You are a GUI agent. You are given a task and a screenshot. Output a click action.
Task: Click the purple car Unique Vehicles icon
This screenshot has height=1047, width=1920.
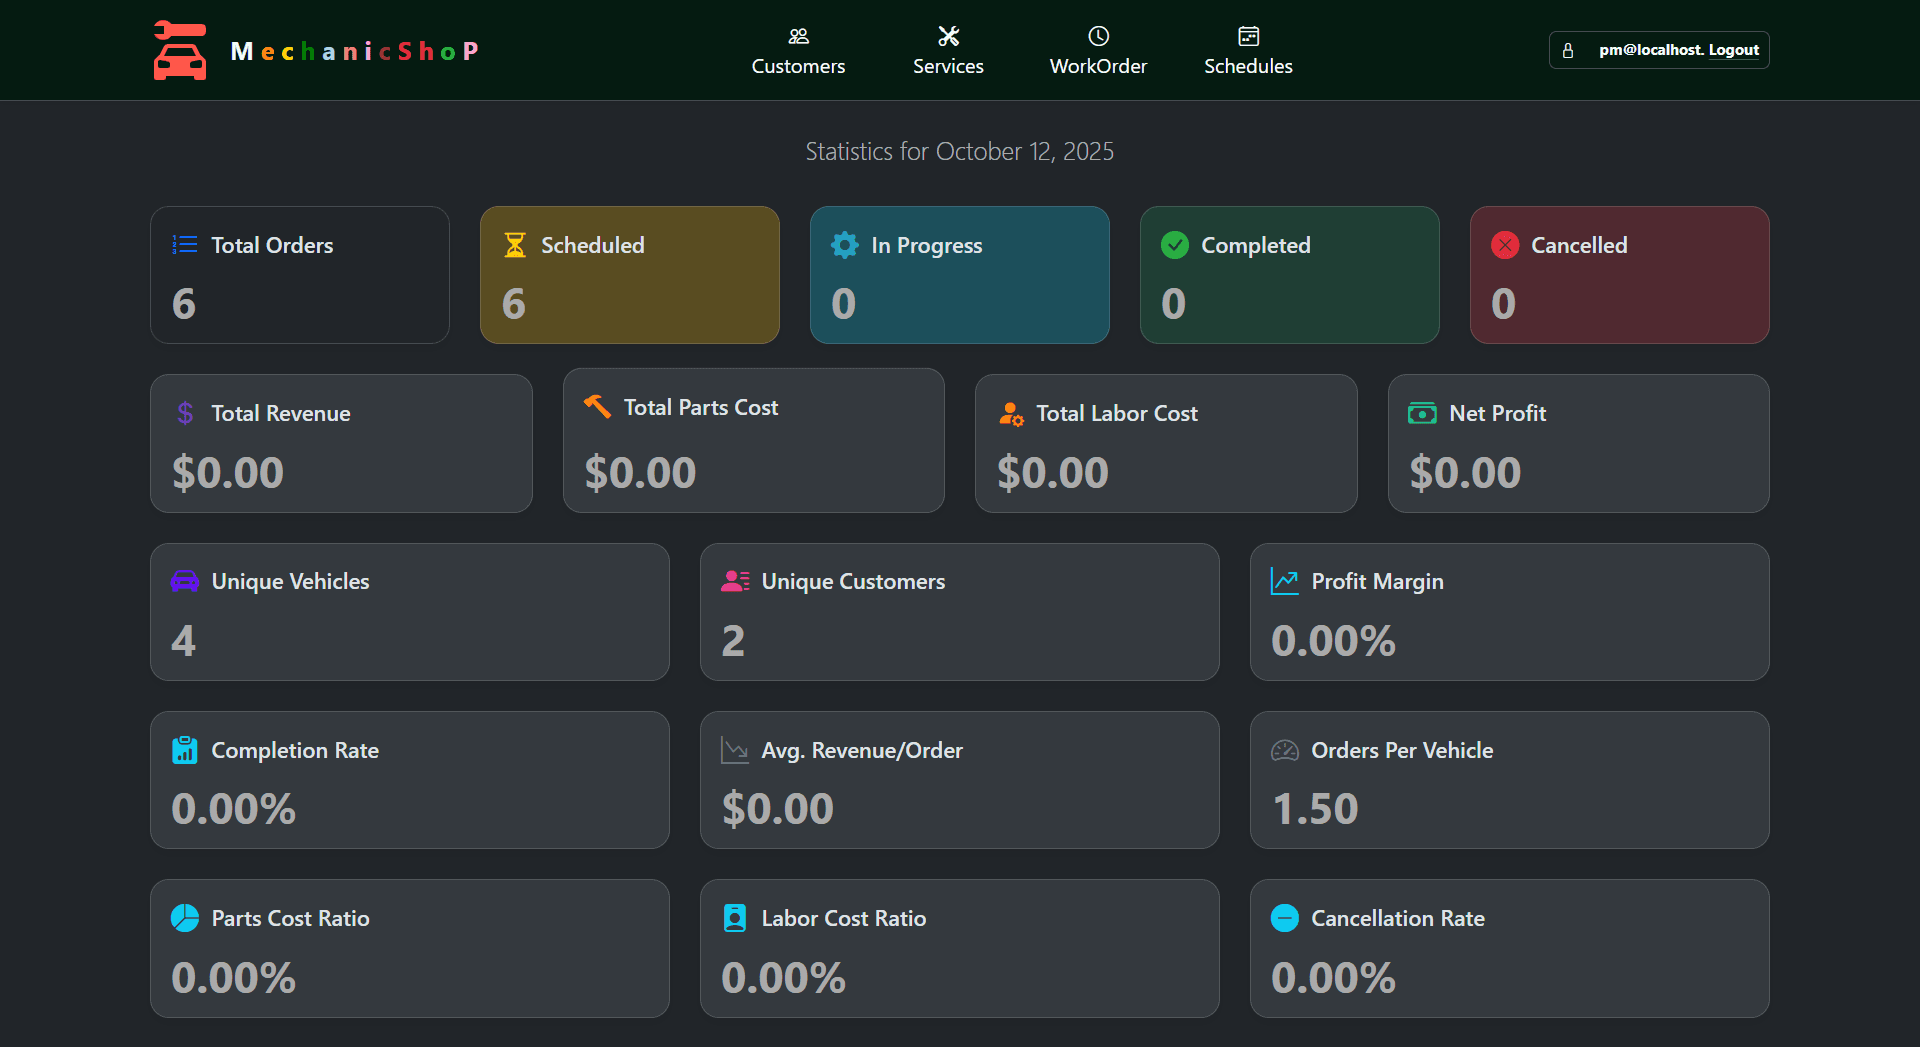(185, 581)
